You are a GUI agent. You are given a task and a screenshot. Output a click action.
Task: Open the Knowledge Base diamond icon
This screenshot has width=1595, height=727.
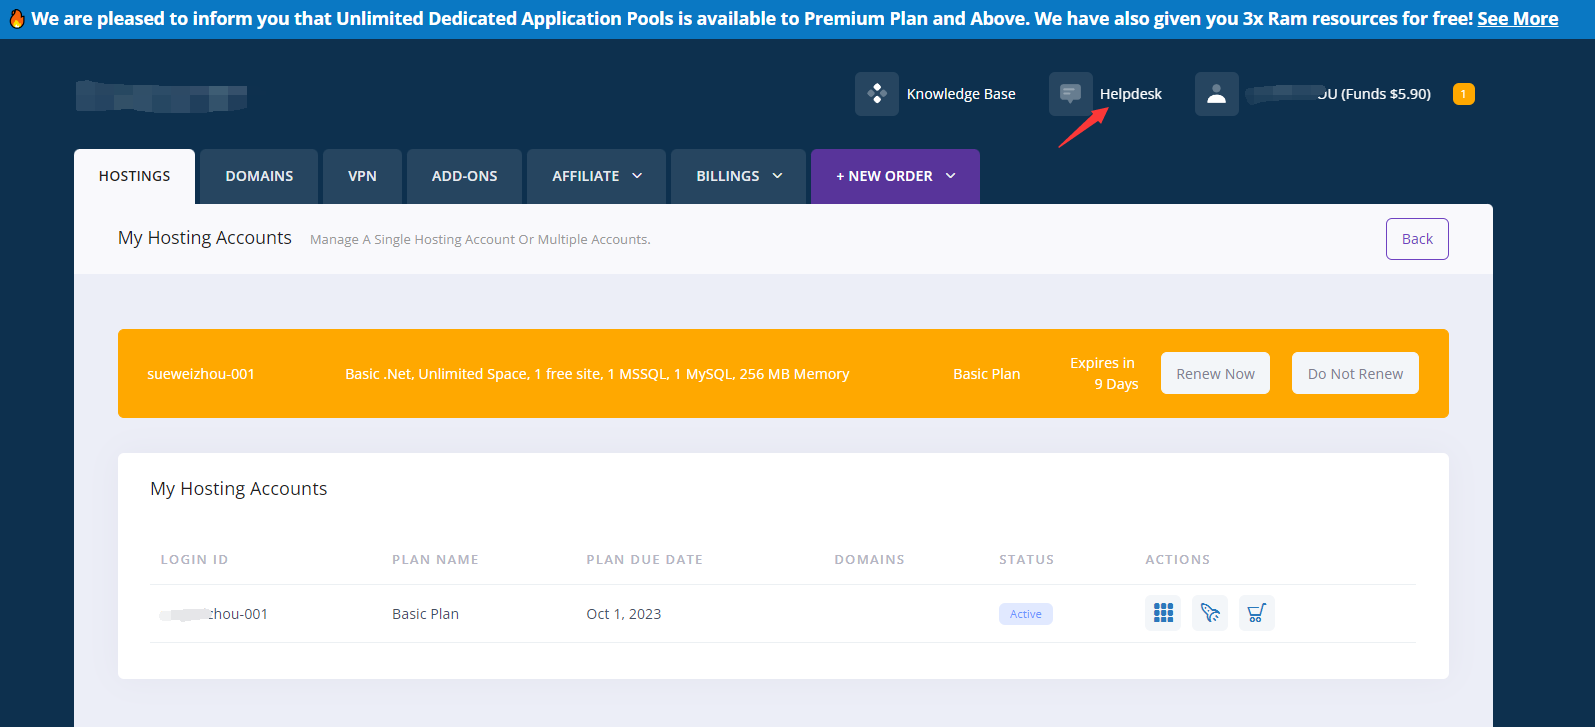pyautogui.click(x=877, y=94)
